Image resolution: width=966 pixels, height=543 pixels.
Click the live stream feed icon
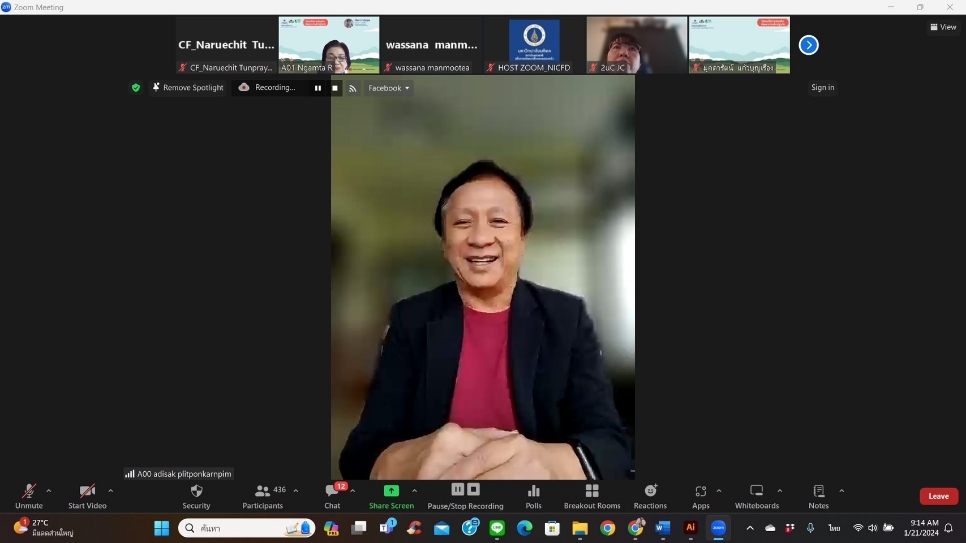tap(352, 88)
